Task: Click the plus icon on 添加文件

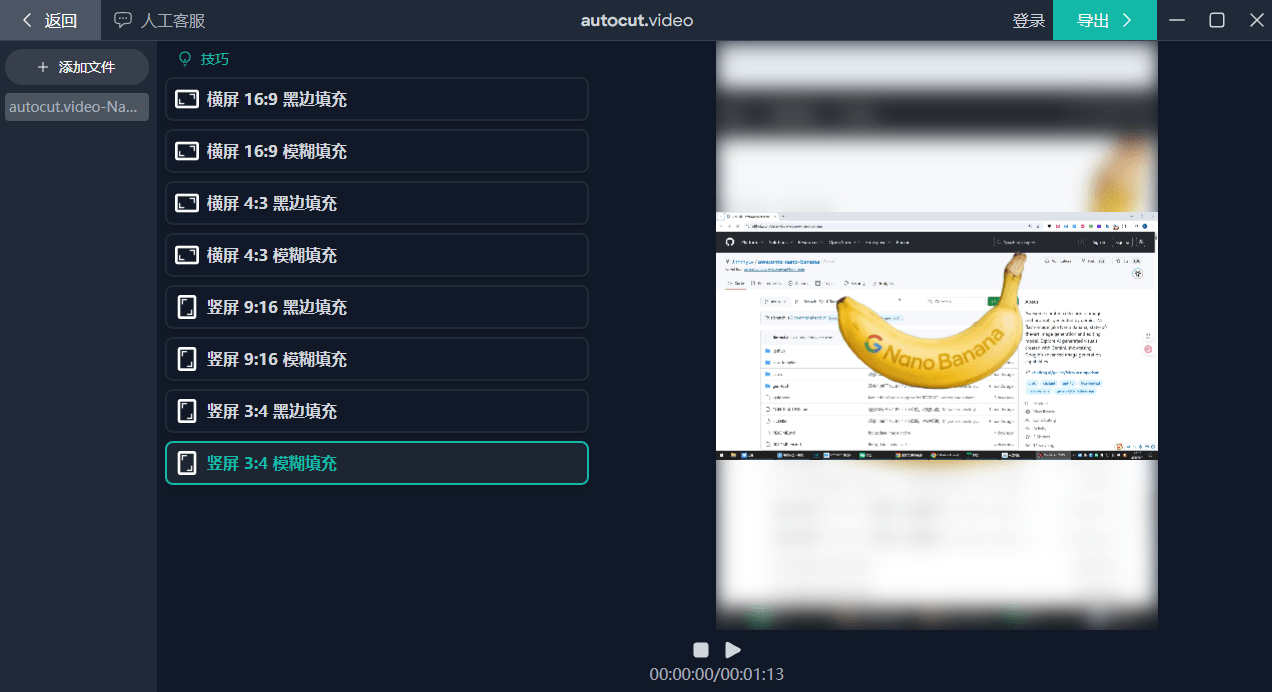Action: [x=42, y=67]
